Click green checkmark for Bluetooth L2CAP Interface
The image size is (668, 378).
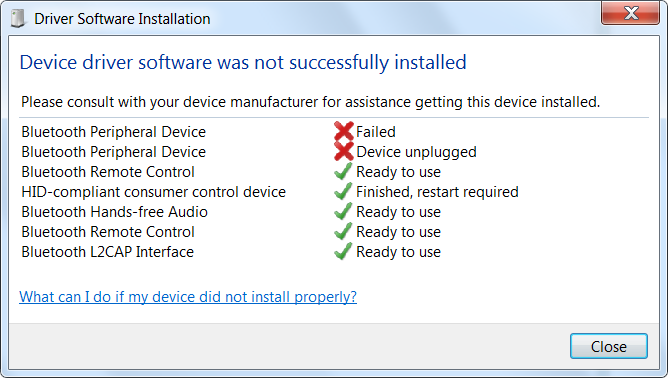coord(343,251)
